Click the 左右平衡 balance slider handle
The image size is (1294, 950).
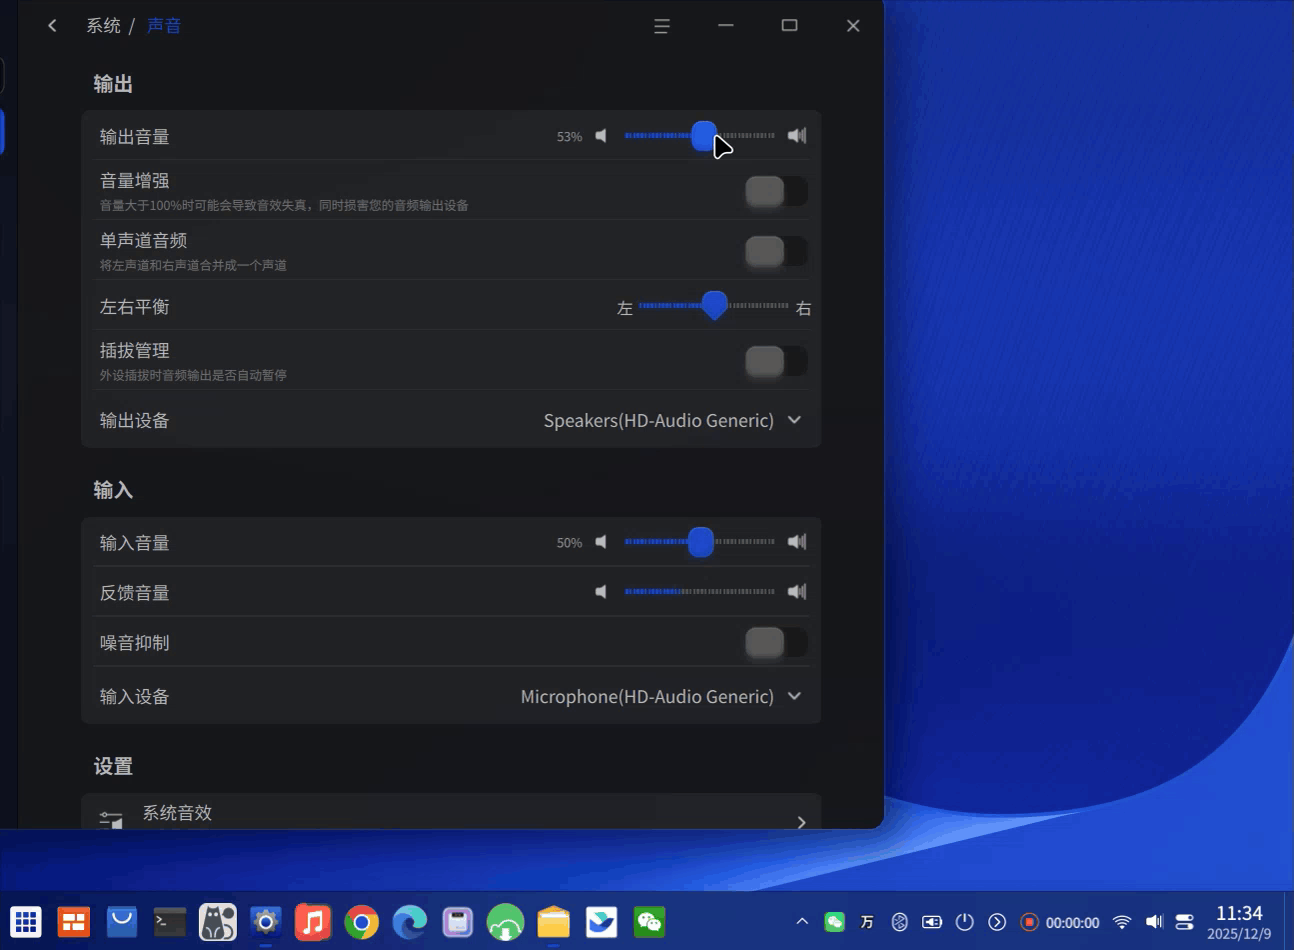click(714, 305)
